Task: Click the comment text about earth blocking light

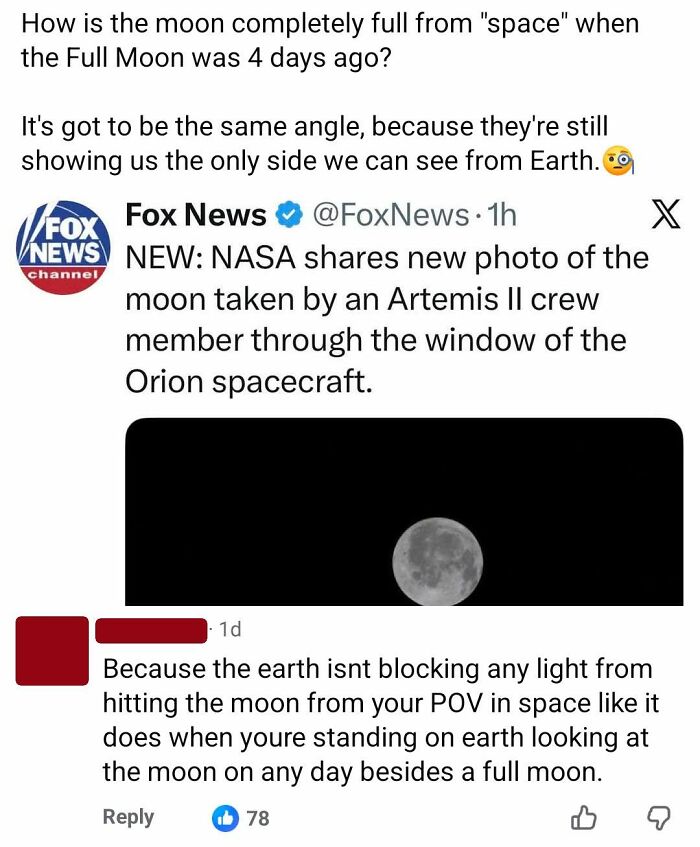Action: (381, 720)
